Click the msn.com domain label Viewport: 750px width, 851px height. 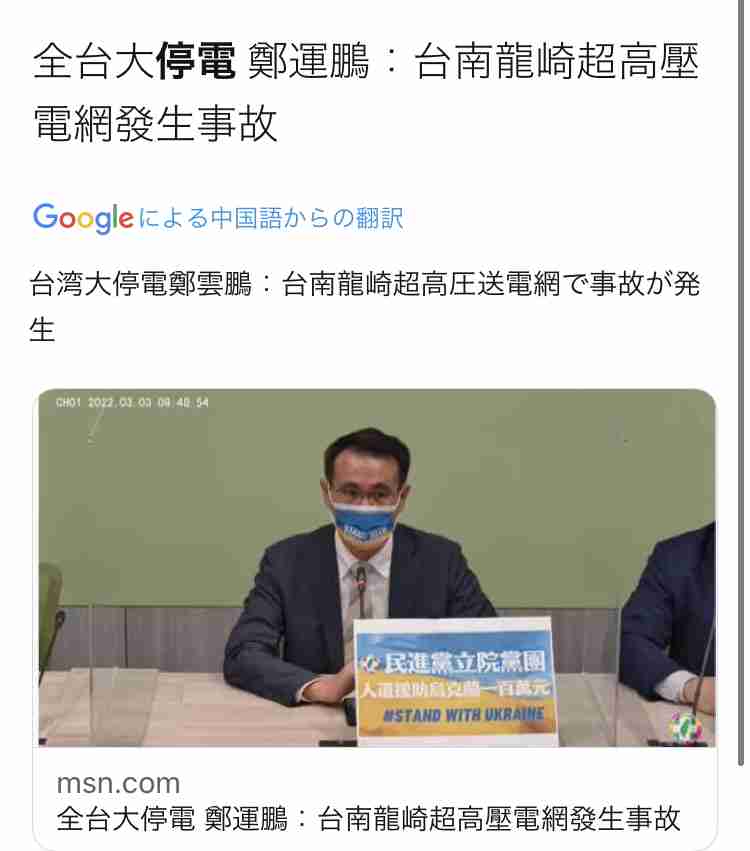[x=118, y=783]
